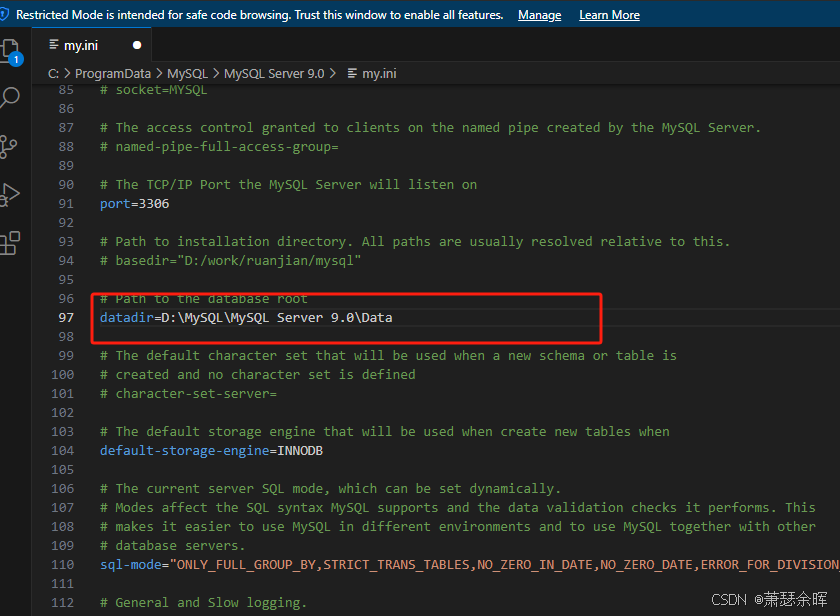Open the Search view in the activity bar
This screenshot has height=616, width=840.
tap(10, 97)
